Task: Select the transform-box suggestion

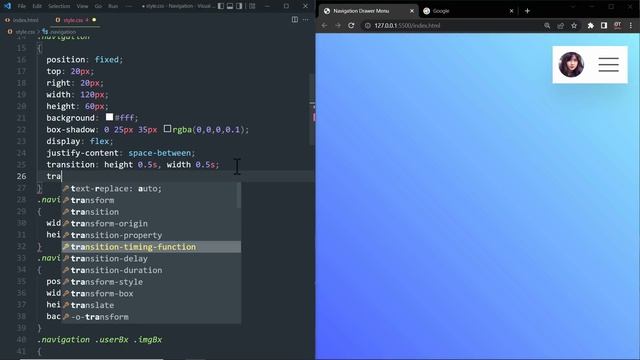Action: [151, 293]
